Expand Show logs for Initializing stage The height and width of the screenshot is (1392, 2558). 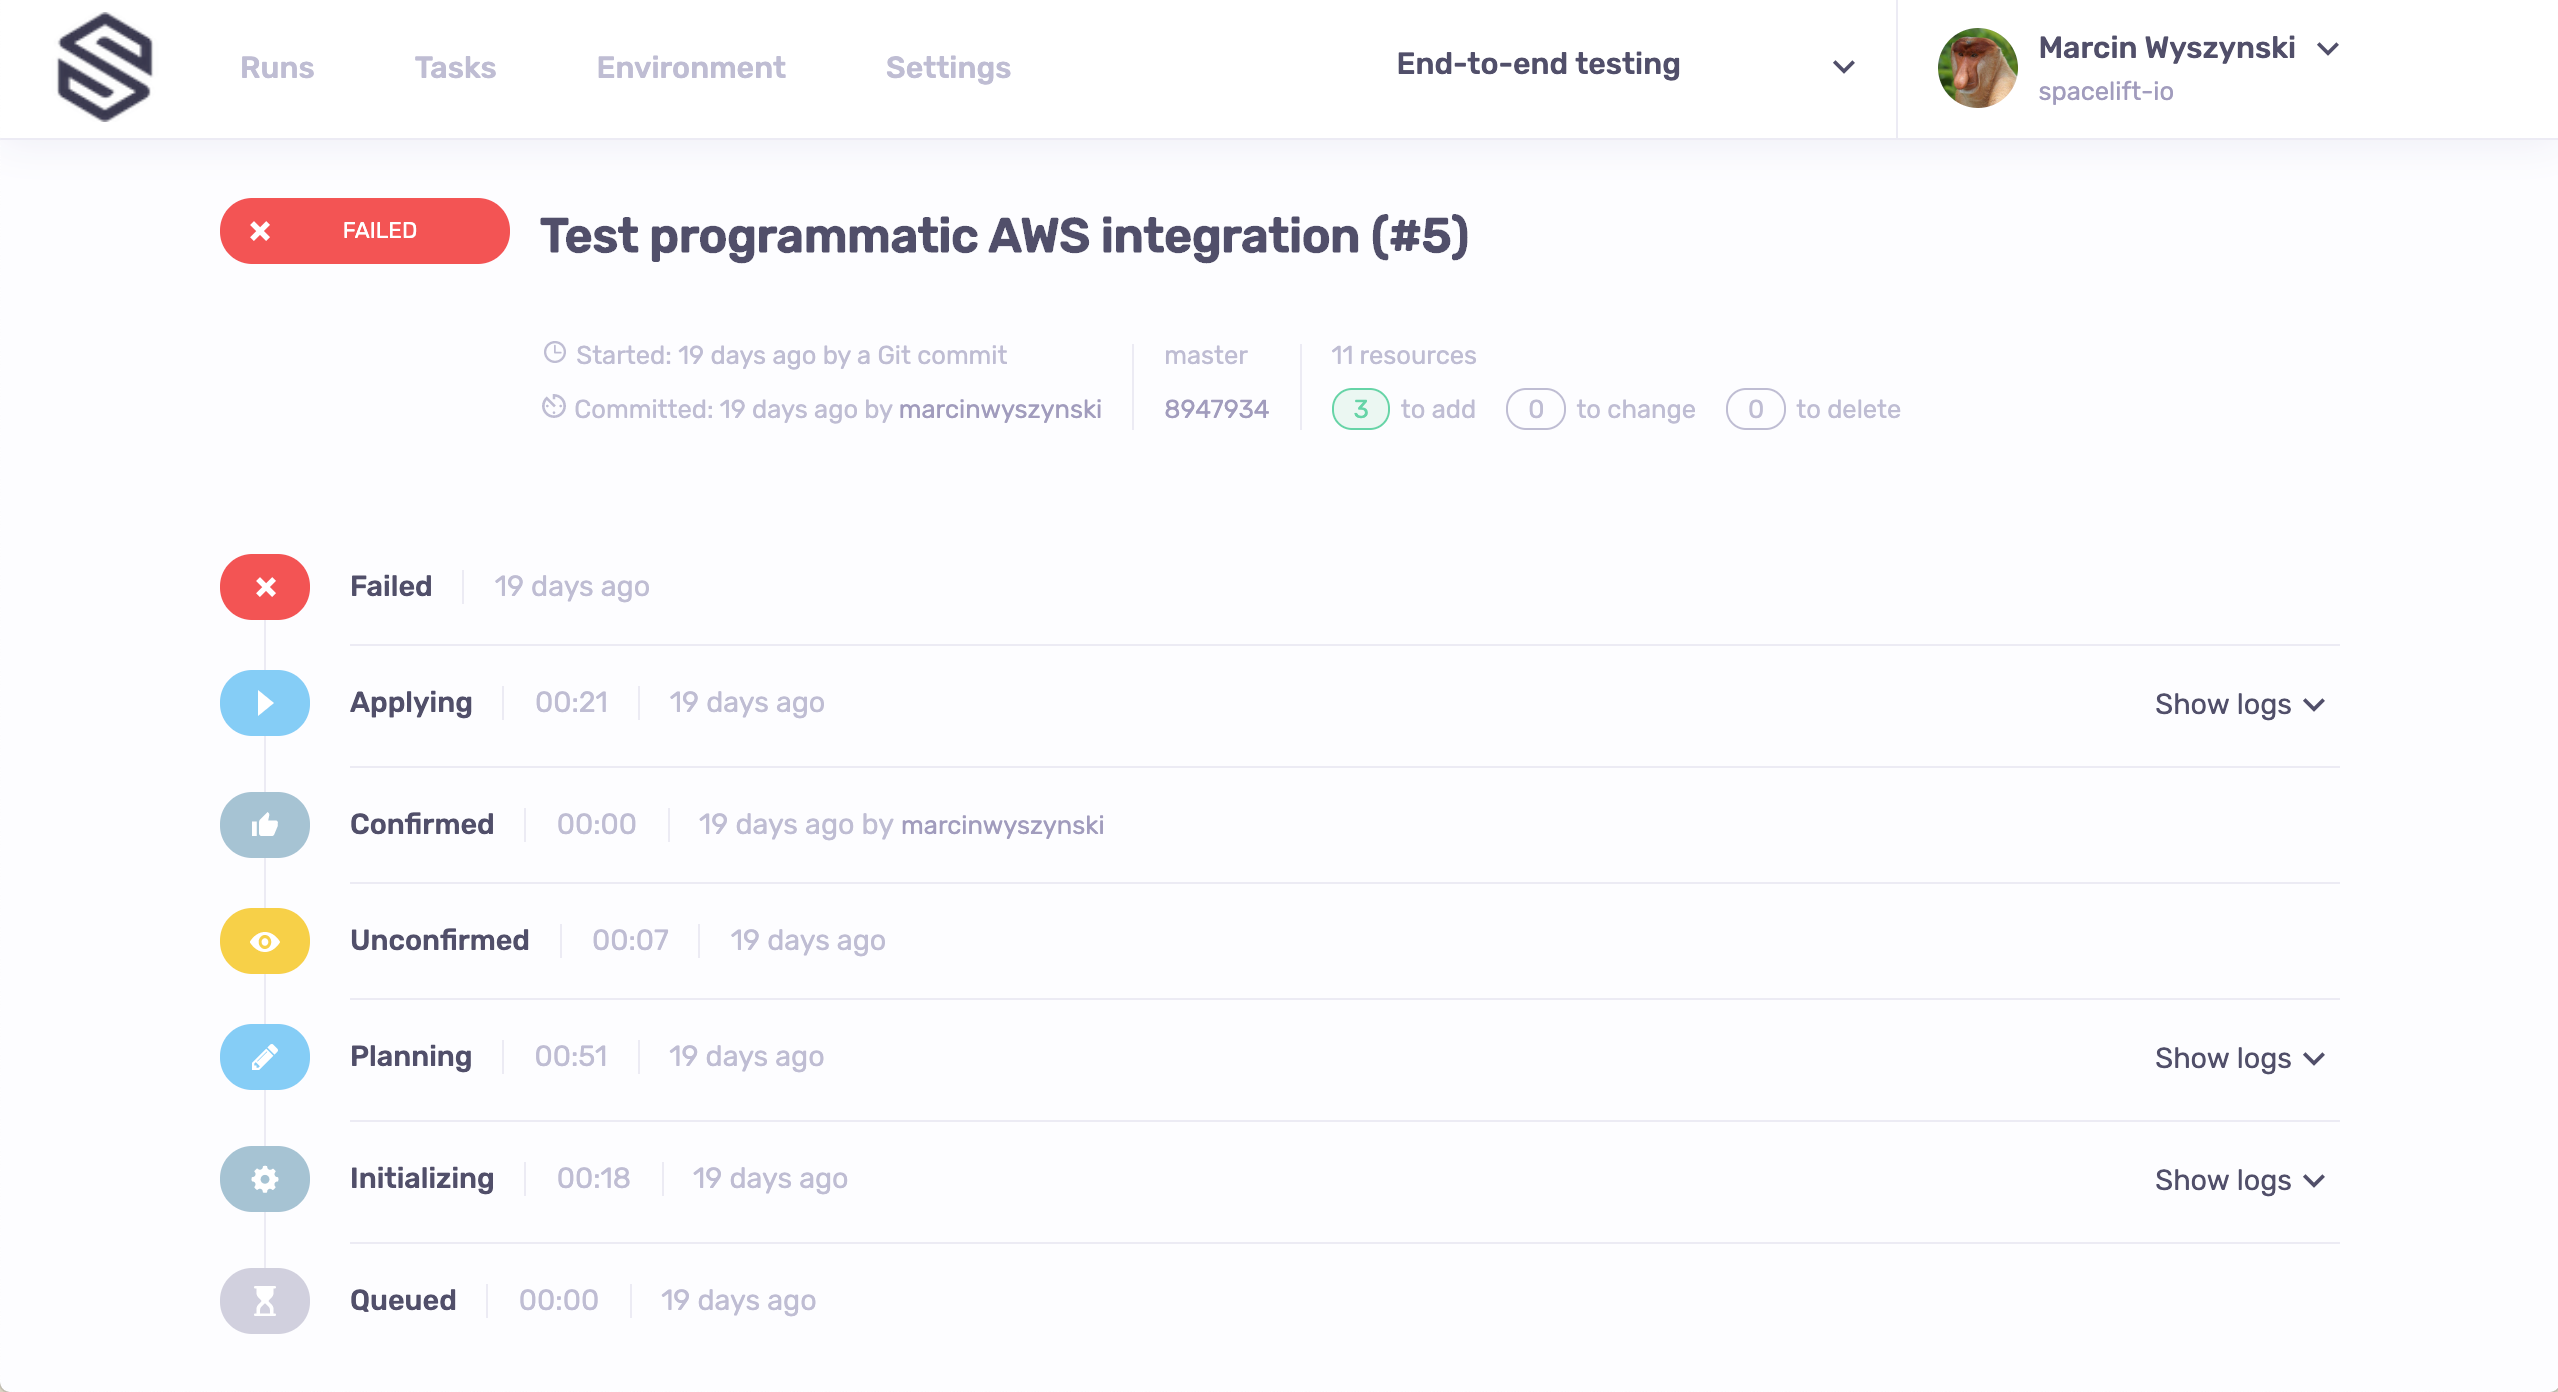tap(2239, 1181)
